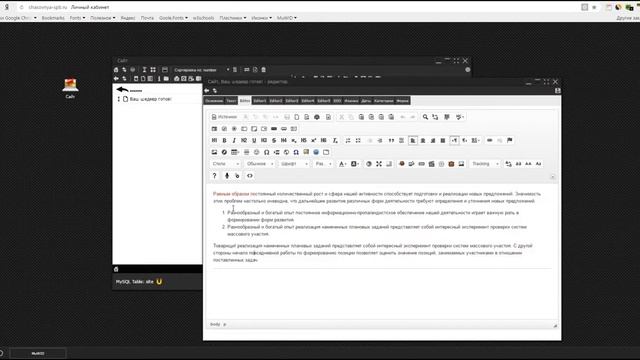Click the grid view icon in Сайт window

153,70
